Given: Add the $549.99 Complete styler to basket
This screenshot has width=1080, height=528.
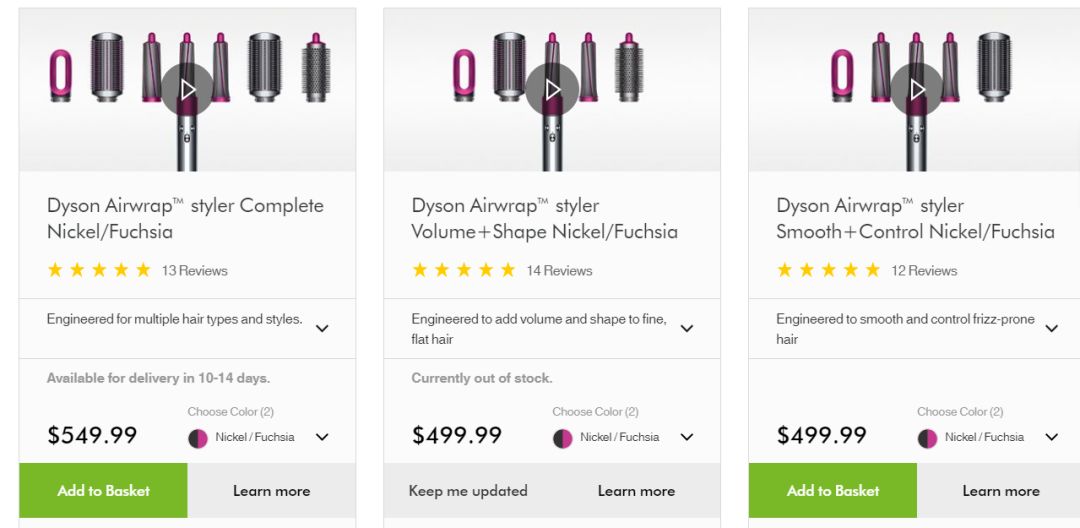Looking at the screenshot, I should [103, 491].
